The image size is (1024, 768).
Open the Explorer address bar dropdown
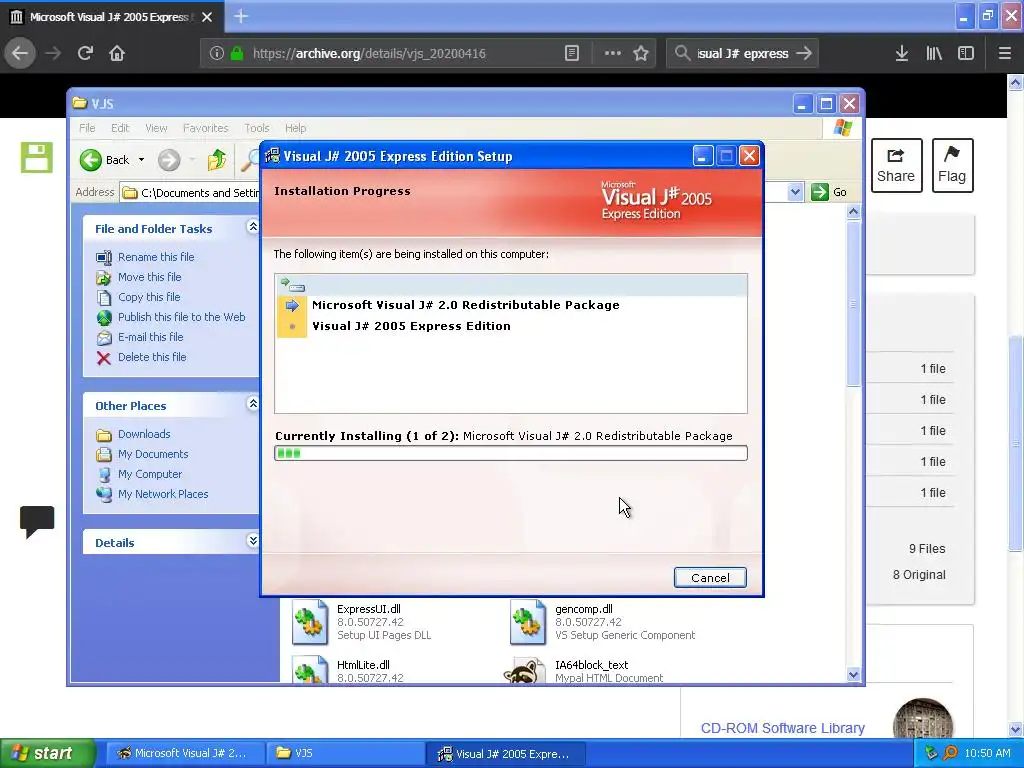click(x=795, y=192)
